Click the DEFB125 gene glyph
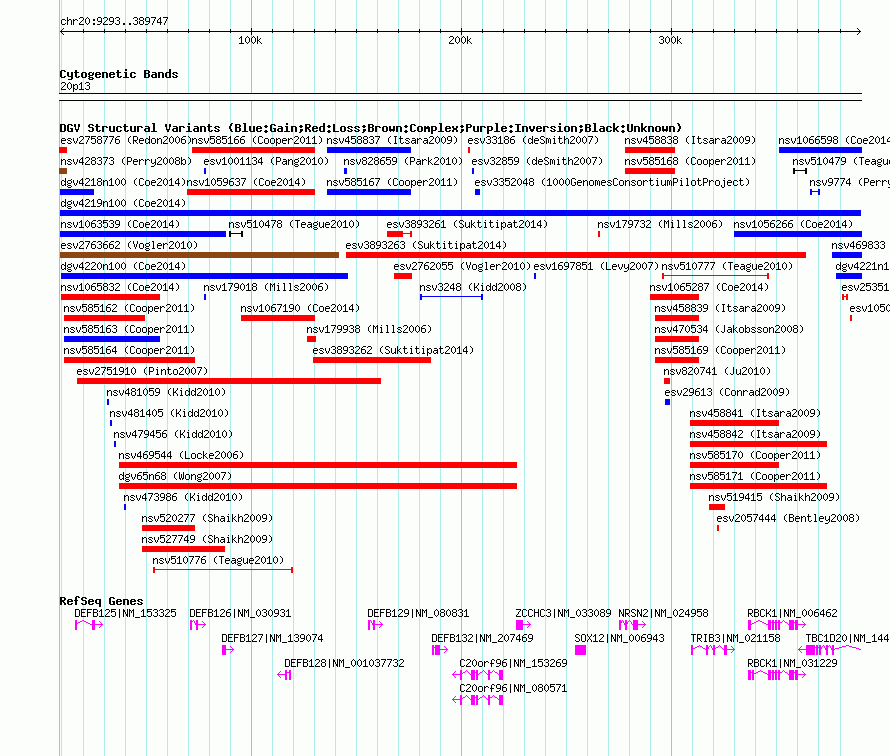 [x=89, y=625]
